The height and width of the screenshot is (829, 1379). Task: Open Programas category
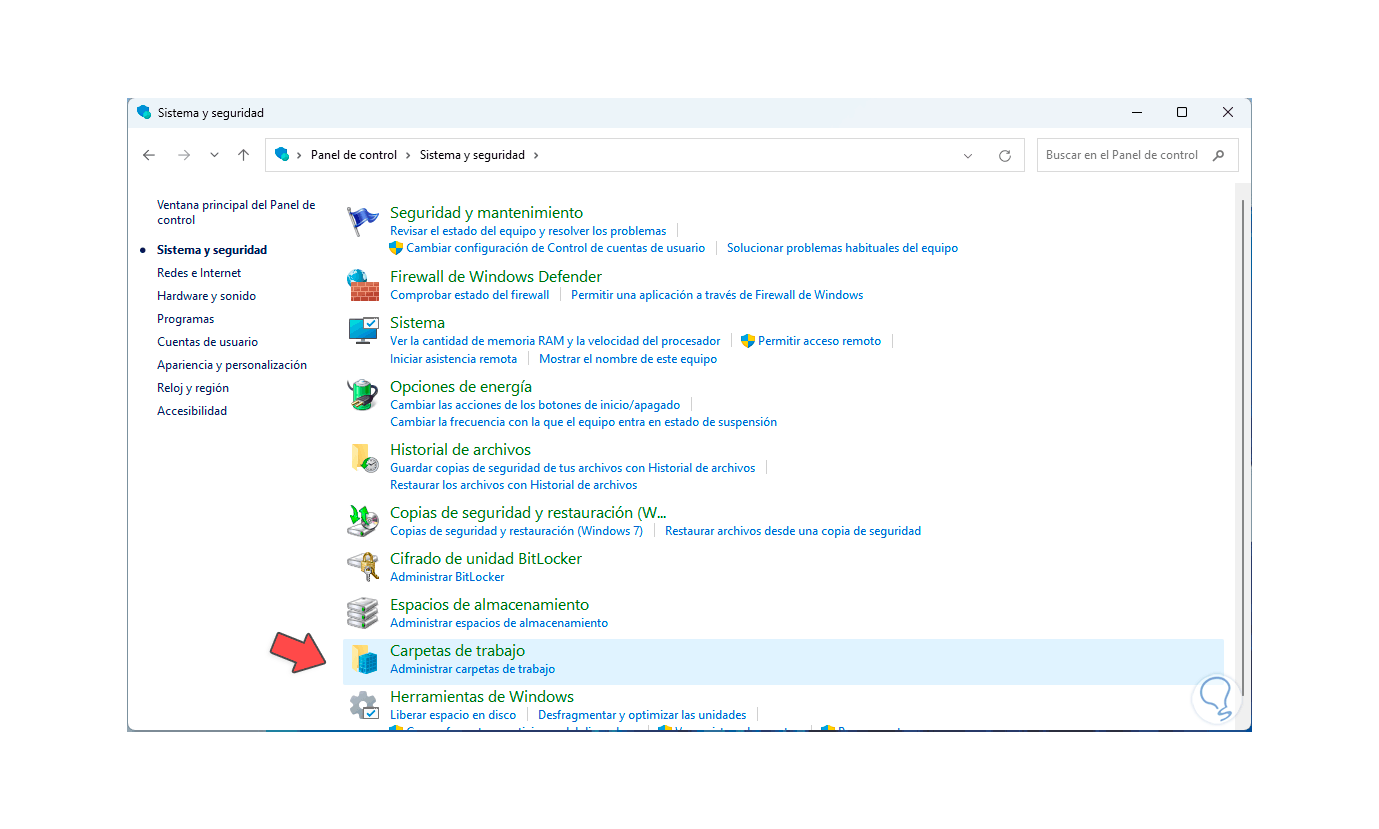point(186,319)
